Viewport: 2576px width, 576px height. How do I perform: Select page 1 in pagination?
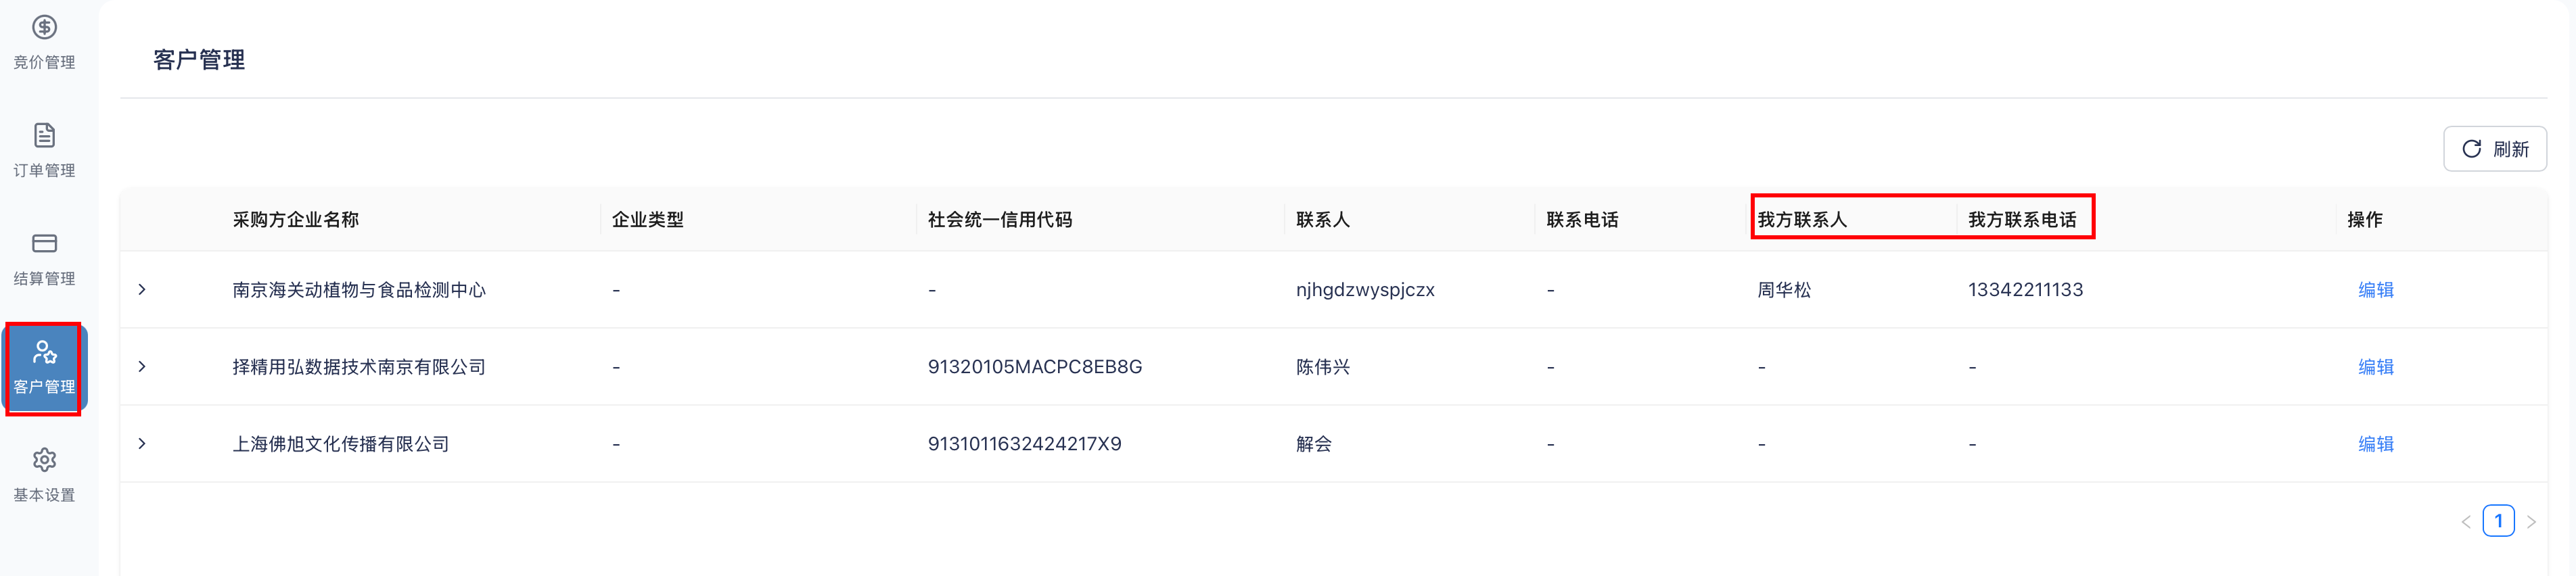(x=2498, y=522)
